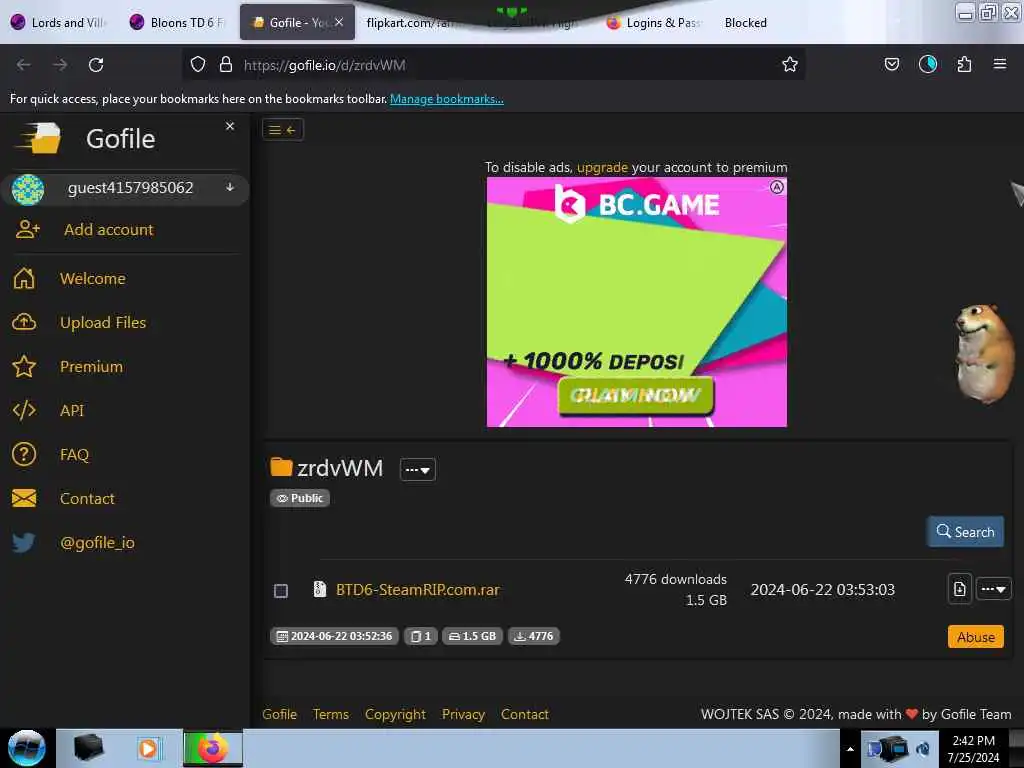The width and height of the screenshot is (1024, 768).
Task: Open the API page
Action: click(72, 411)
